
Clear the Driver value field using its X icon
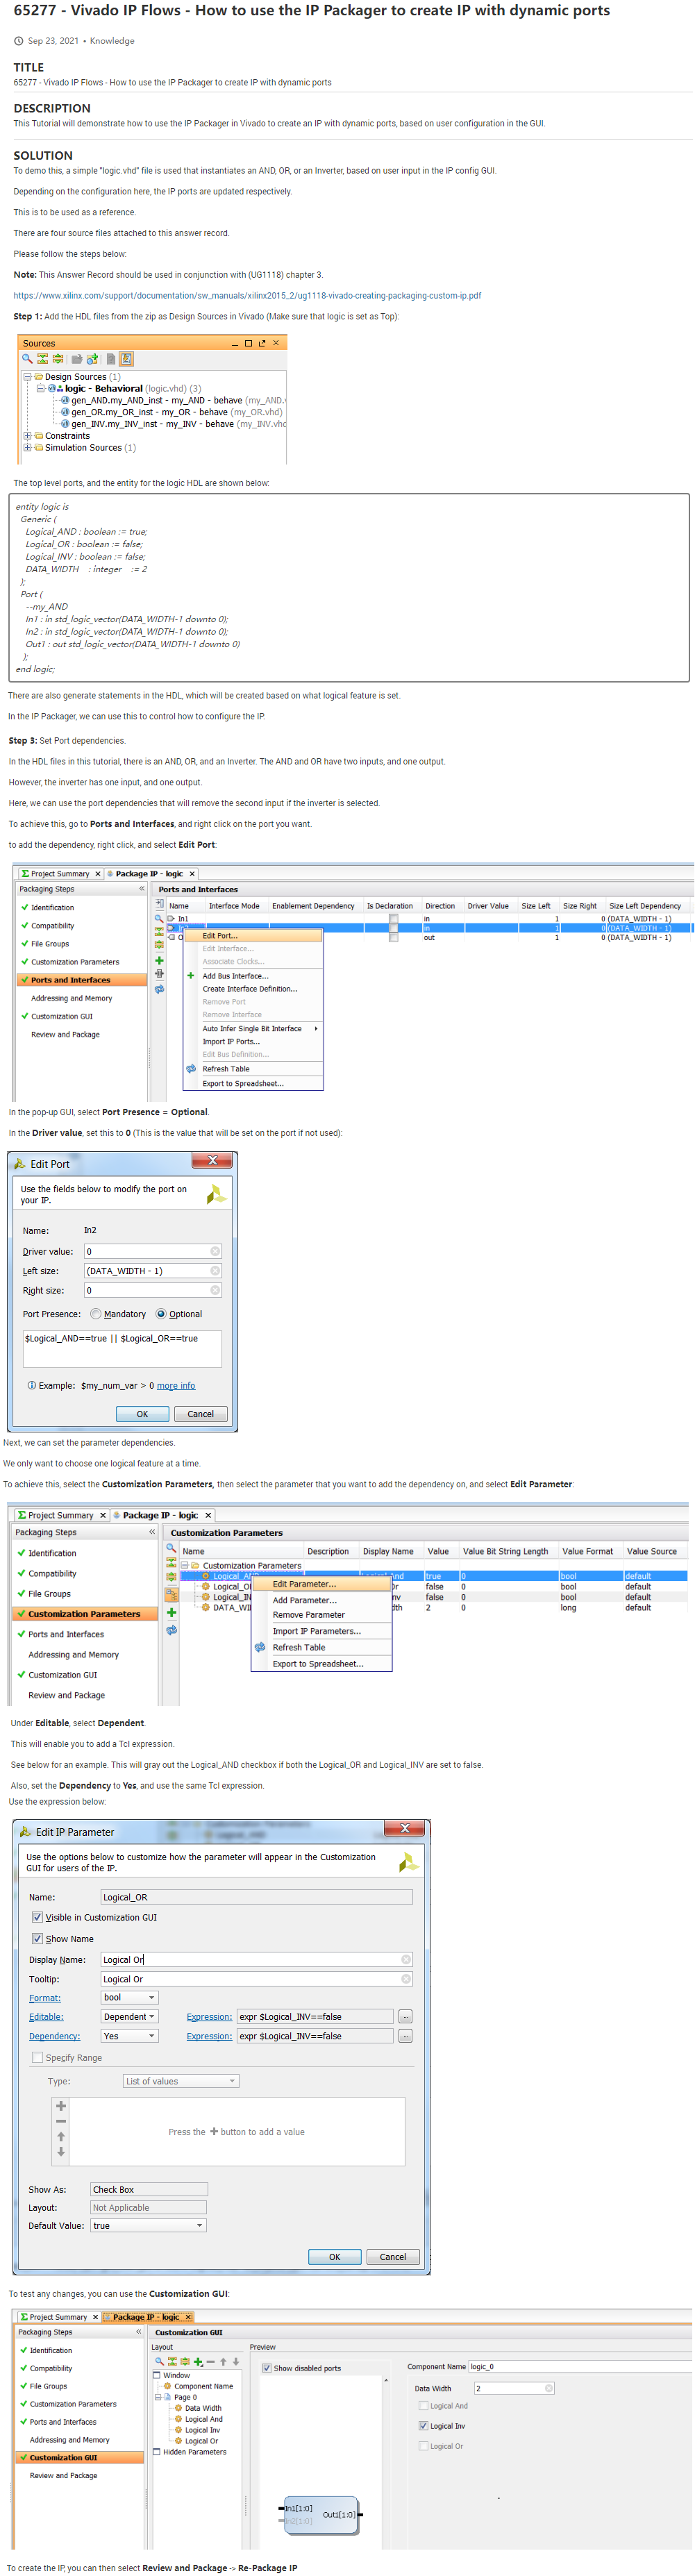point(215,1251)
